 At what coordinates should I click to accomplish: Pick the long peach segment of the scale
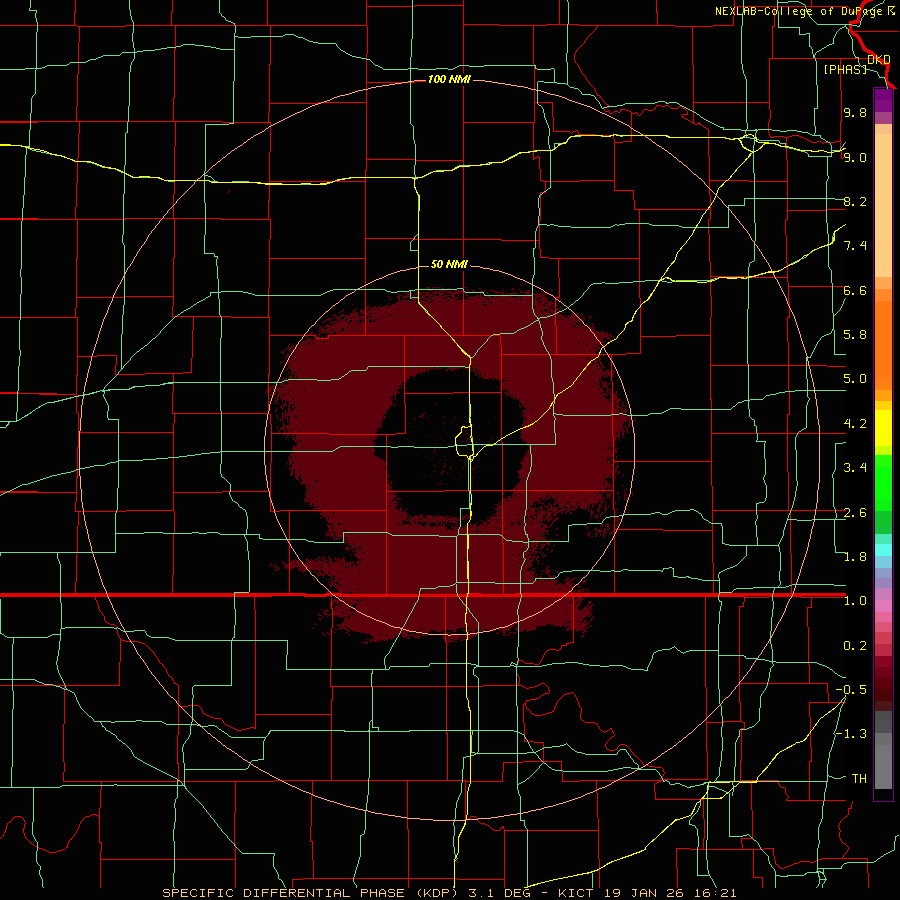coord(883,205)
